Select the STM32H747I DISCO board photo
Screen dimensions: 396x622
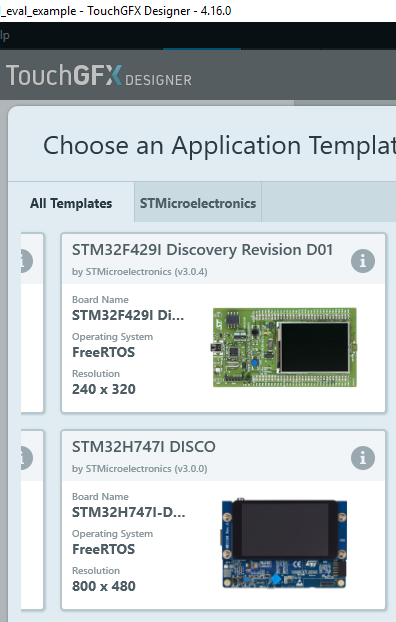pos(284,543)
